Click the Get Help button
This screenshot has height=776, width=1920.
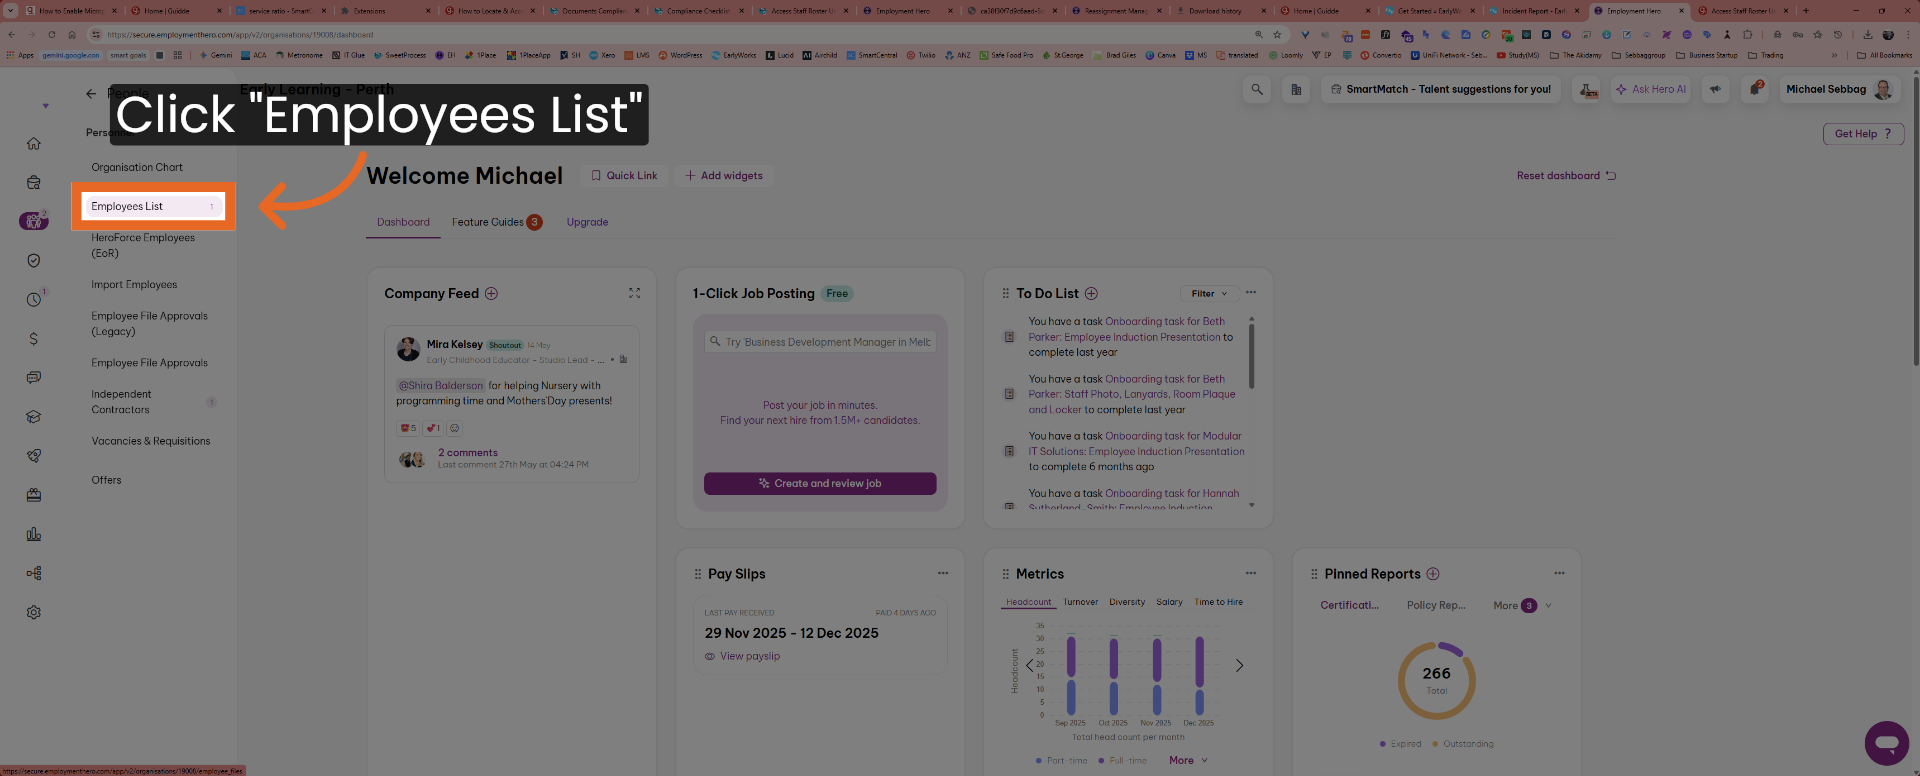pyautogui.click(x=1863, y=134)
